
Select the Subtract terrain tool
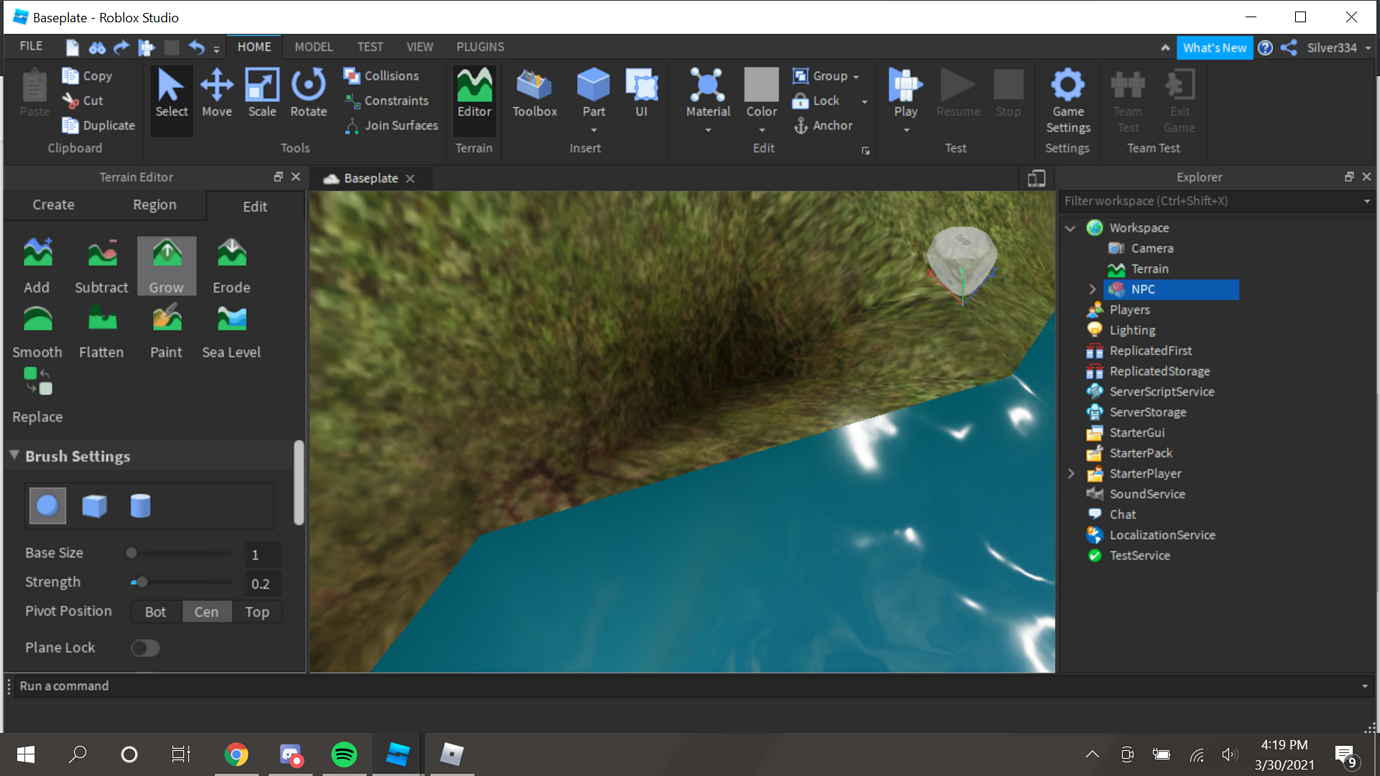click(101, 266)
